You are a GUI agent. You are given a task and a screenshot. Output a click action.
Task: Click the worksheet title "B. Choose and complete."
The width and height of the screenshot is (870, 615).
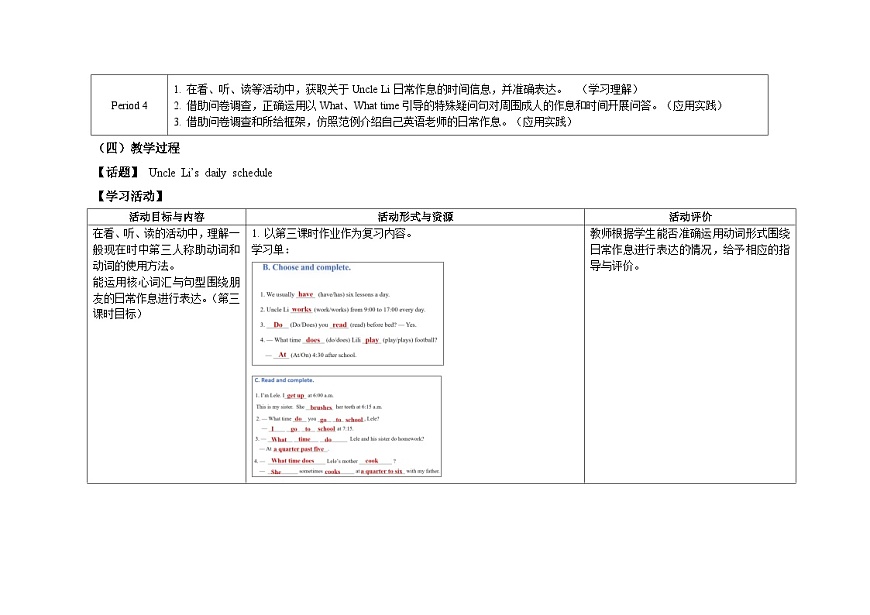click(306, 267)
